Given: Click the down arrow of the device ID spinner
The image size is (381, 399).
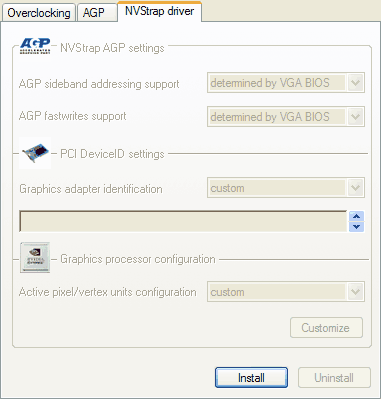Looking at the screenshot, I should click(356, 227).
